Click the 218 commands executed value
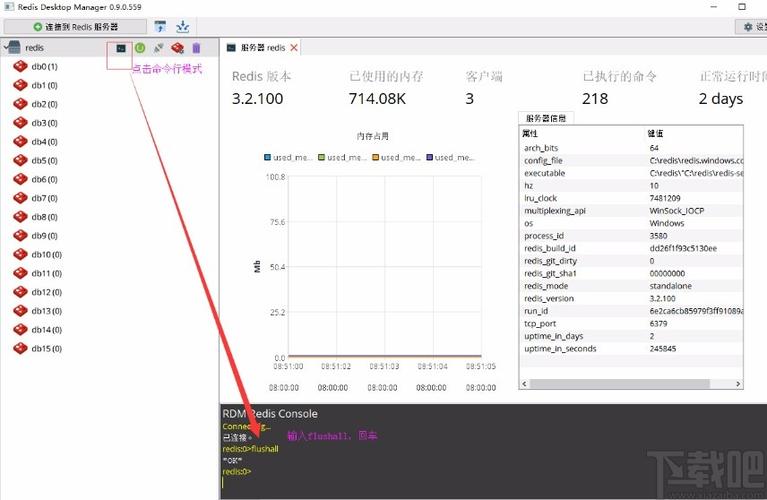This screenshot has height=500, width=767. pyautogui.click(x=595, y=99)
